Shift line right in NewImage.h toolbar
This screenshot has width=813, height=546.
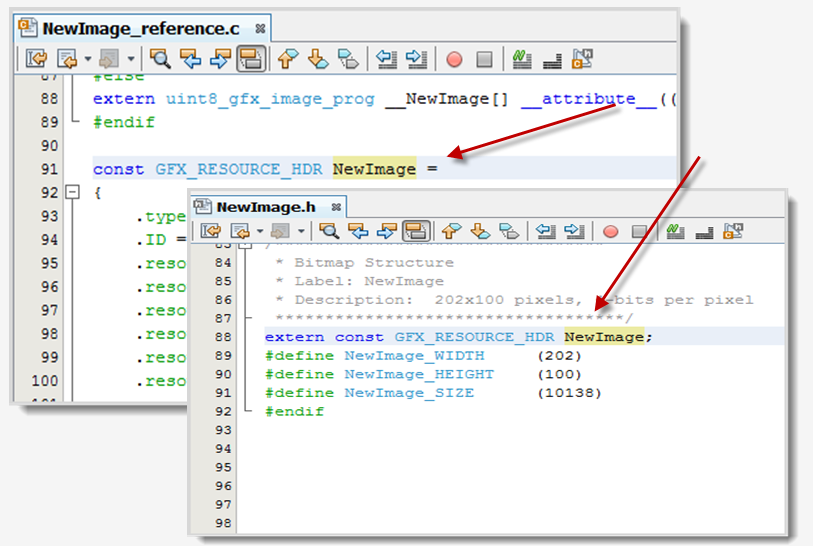click(574, 231)
